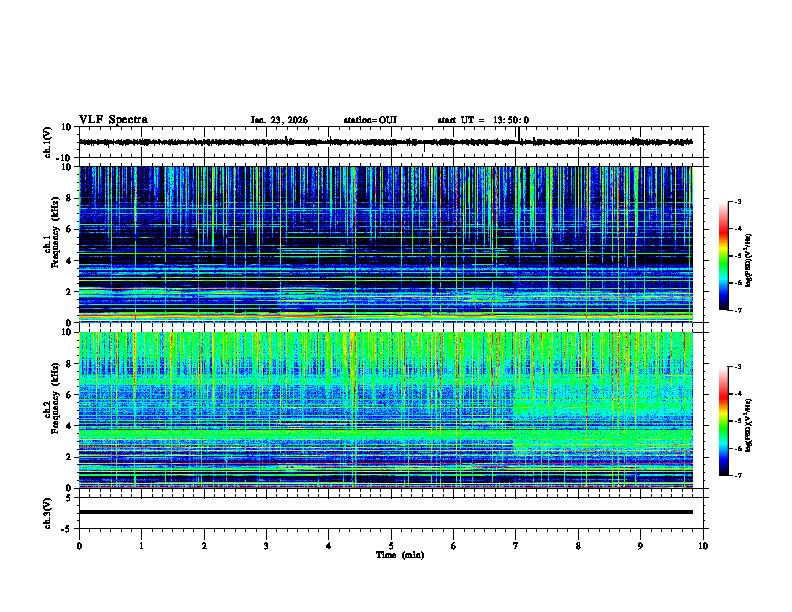Click time axis tick label "8"
This screenshot has height=612, width=792.
(x=578, y=546)
